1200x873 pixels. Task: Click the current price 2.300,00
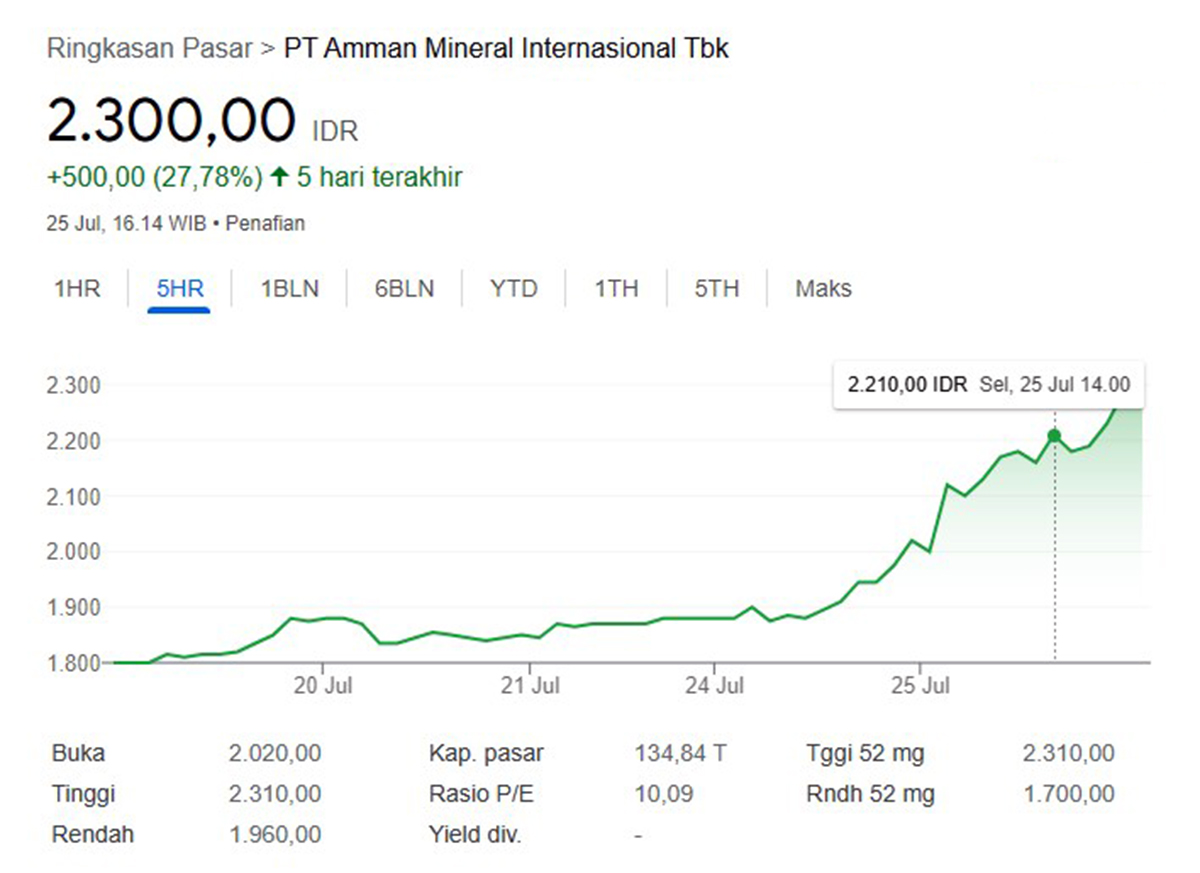pos(171,119)
